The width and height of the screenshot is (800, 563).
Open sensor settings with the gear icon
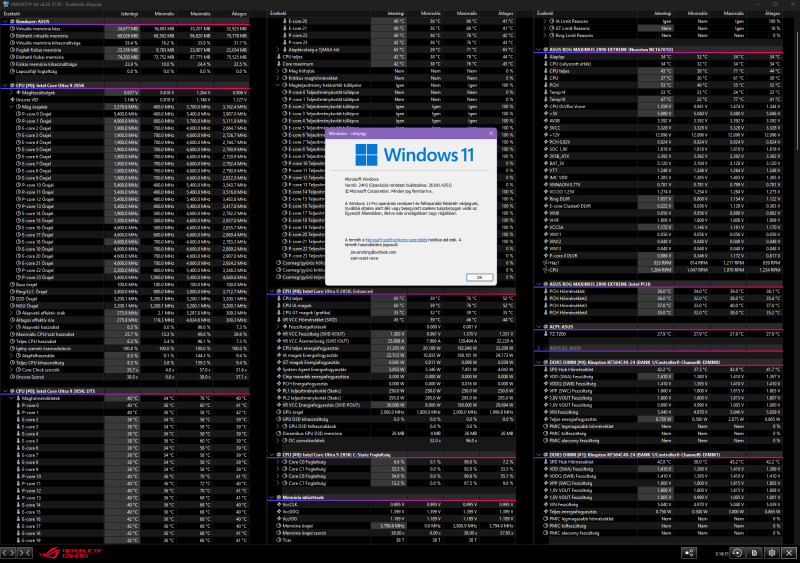[772, 553]
